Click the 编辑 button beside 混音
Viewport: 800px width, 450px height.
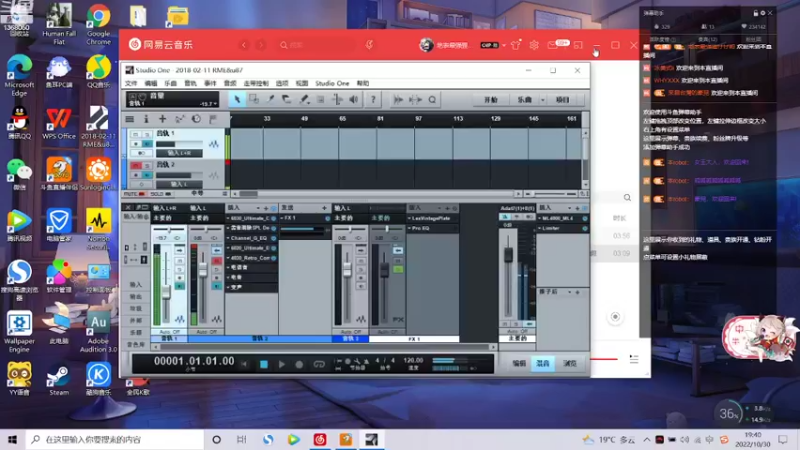pos(519,363)
